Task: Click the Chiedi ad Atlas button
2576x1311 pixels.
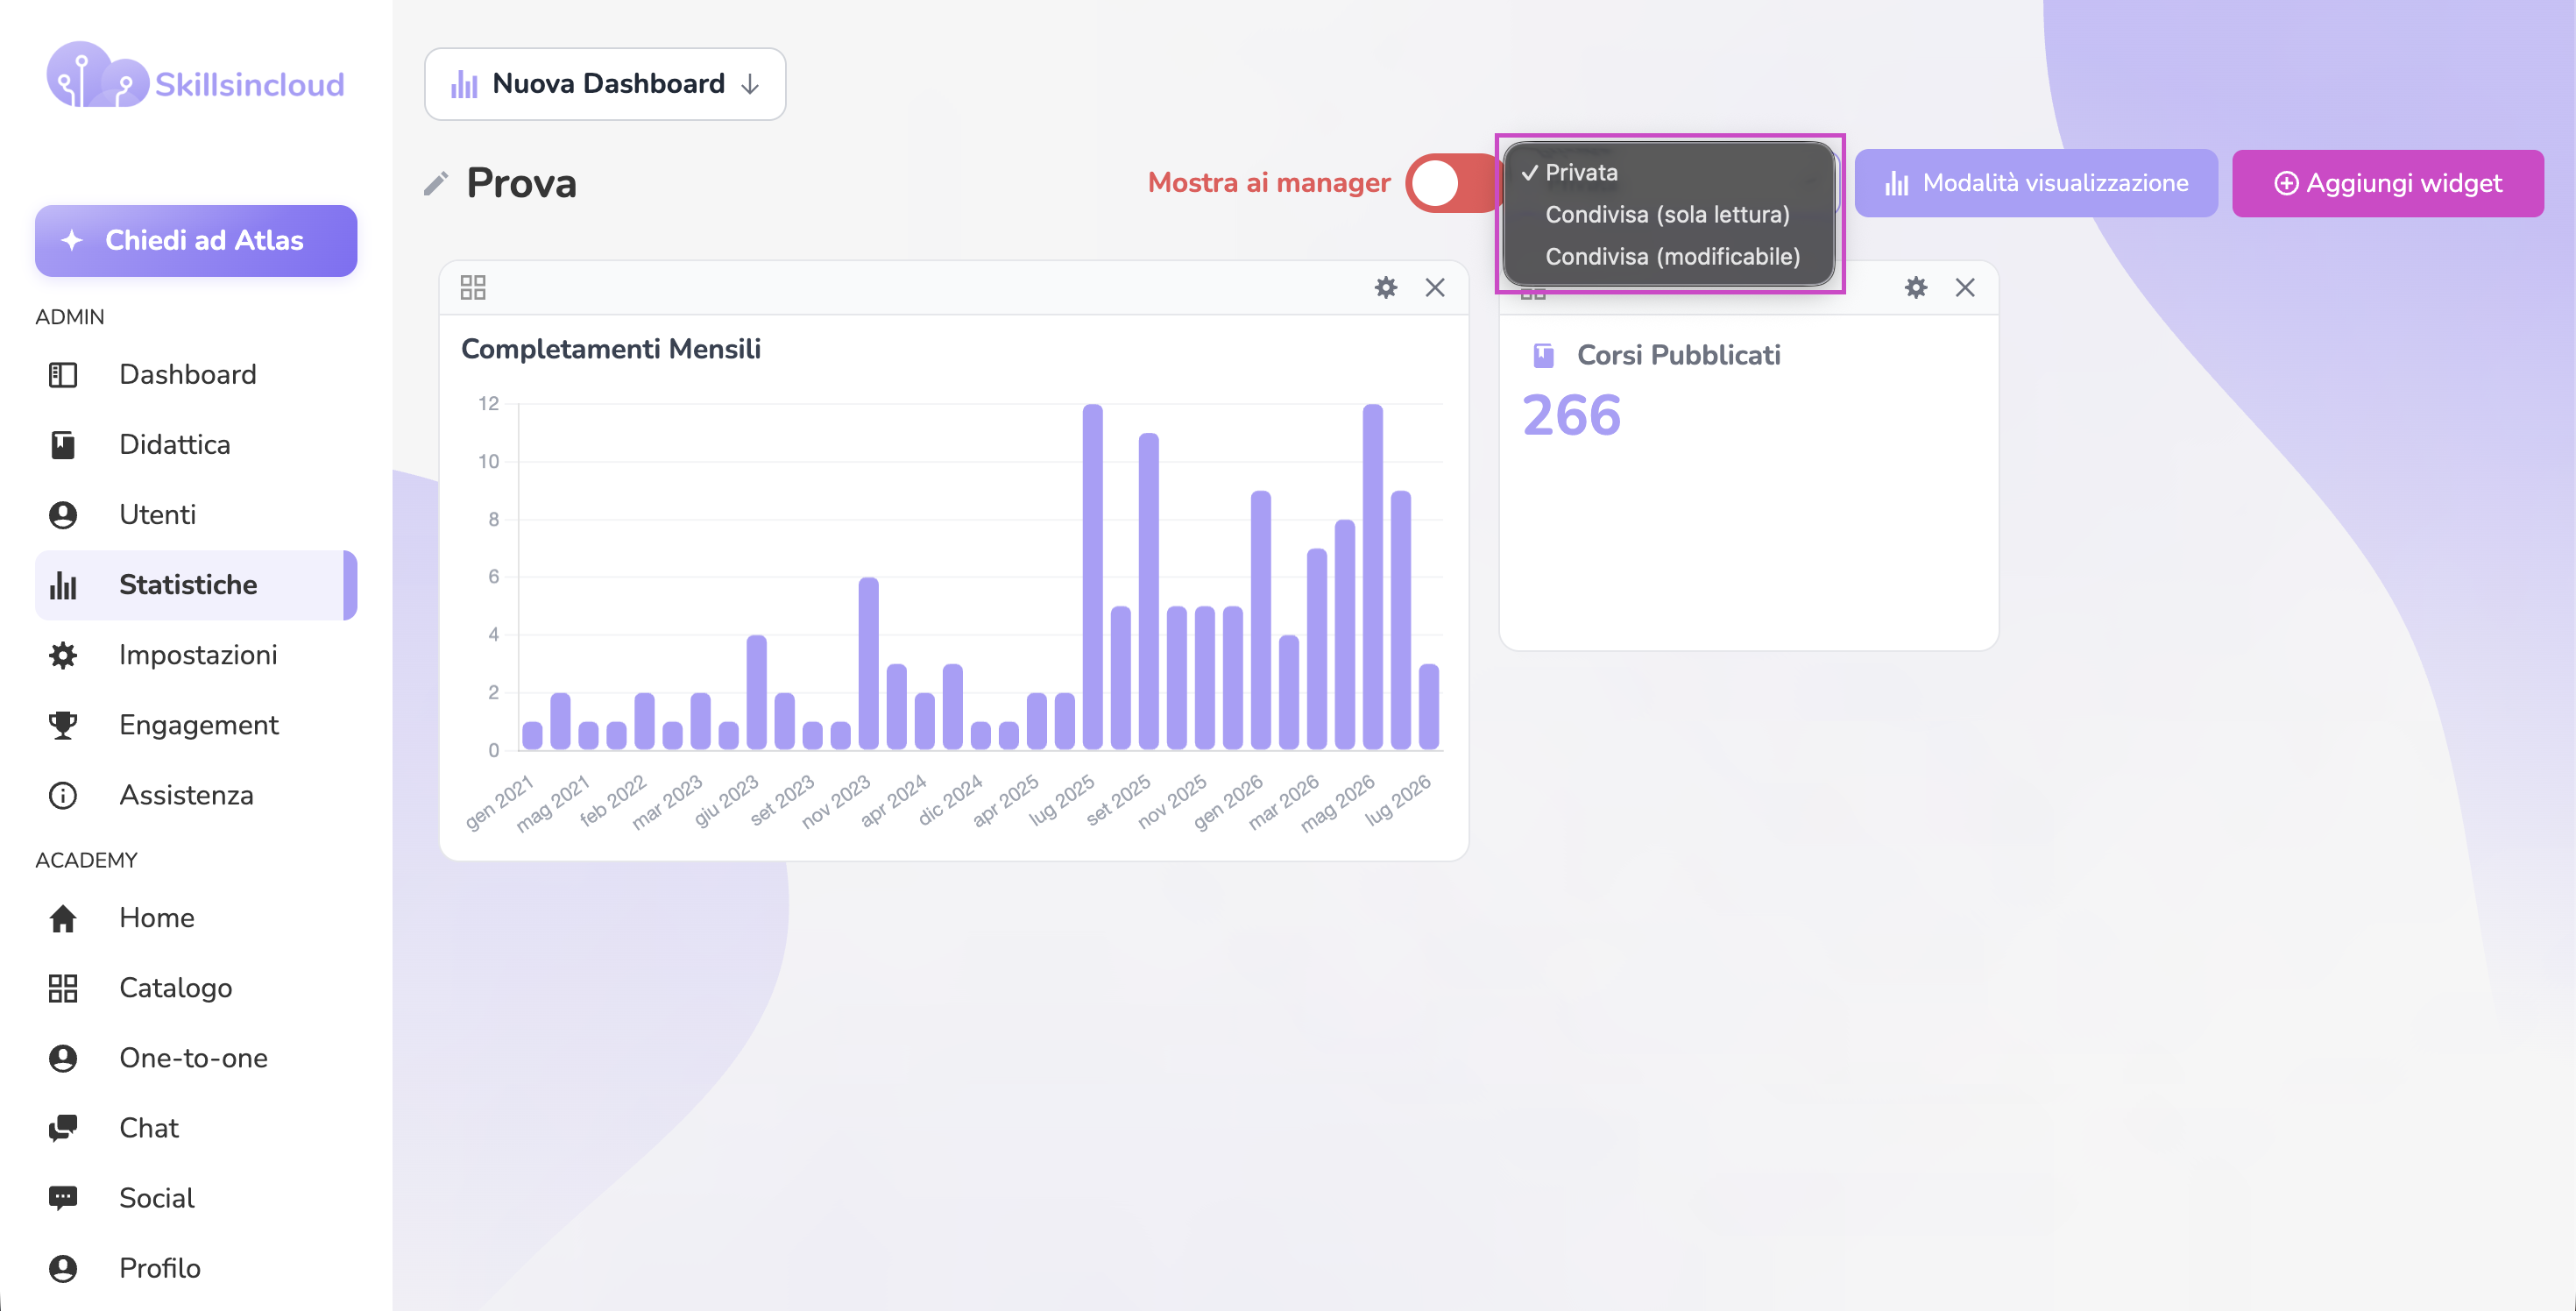Action: (196, 241)
